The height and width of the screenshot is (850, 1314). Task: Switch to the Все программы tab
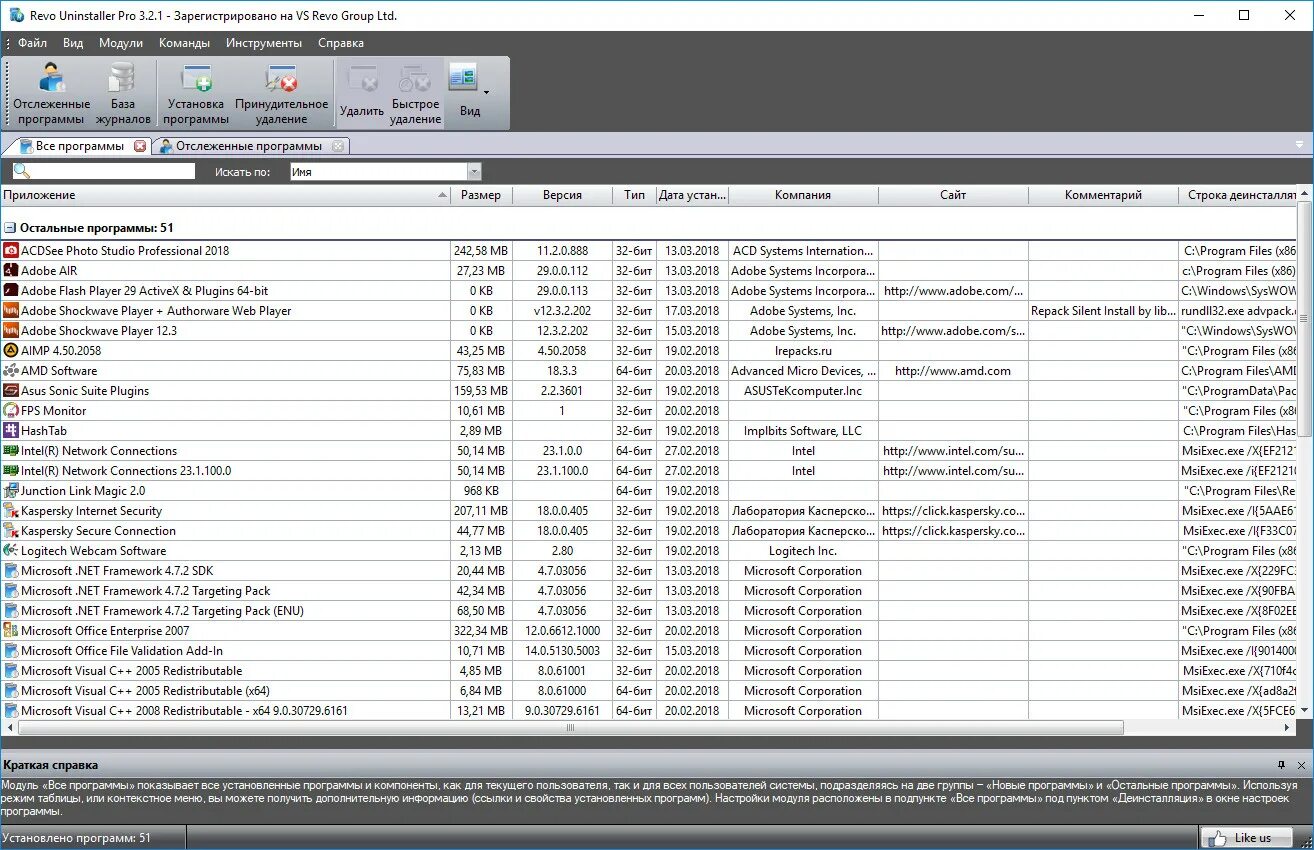[79, 146]
